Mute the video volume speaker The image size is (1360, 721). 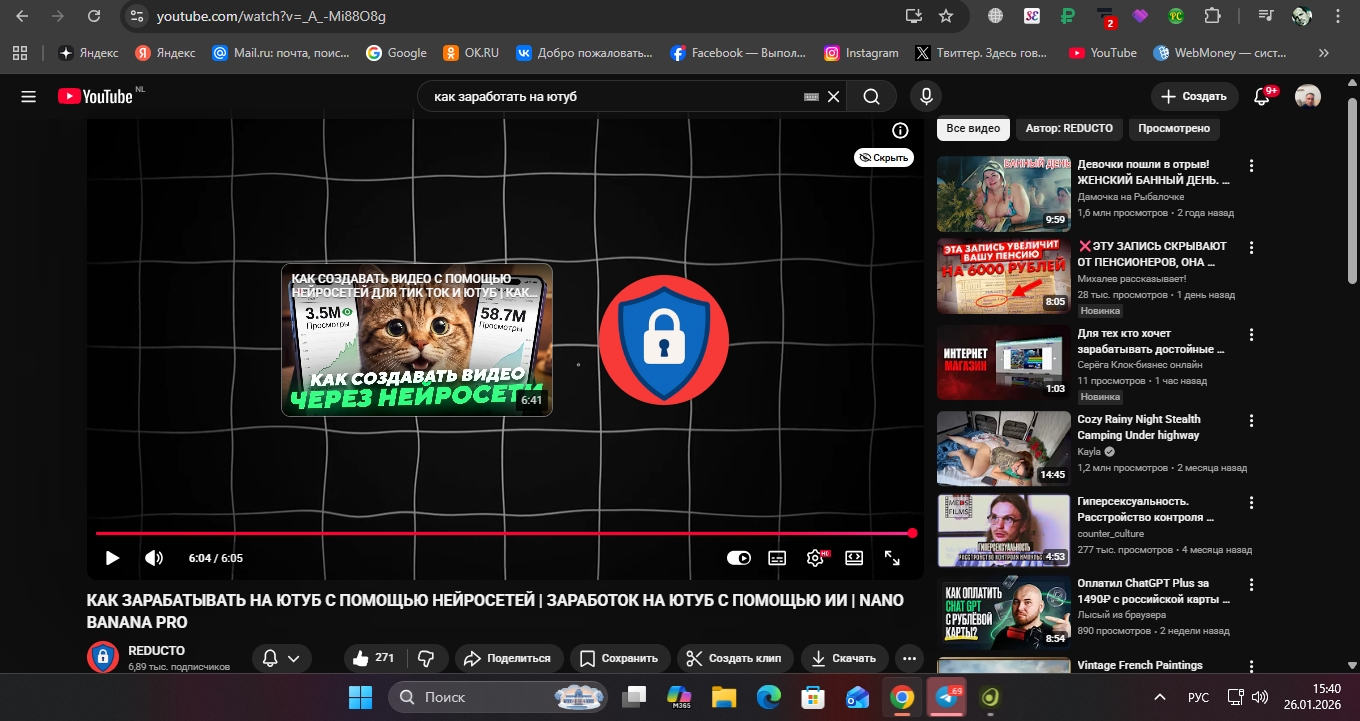153,558
